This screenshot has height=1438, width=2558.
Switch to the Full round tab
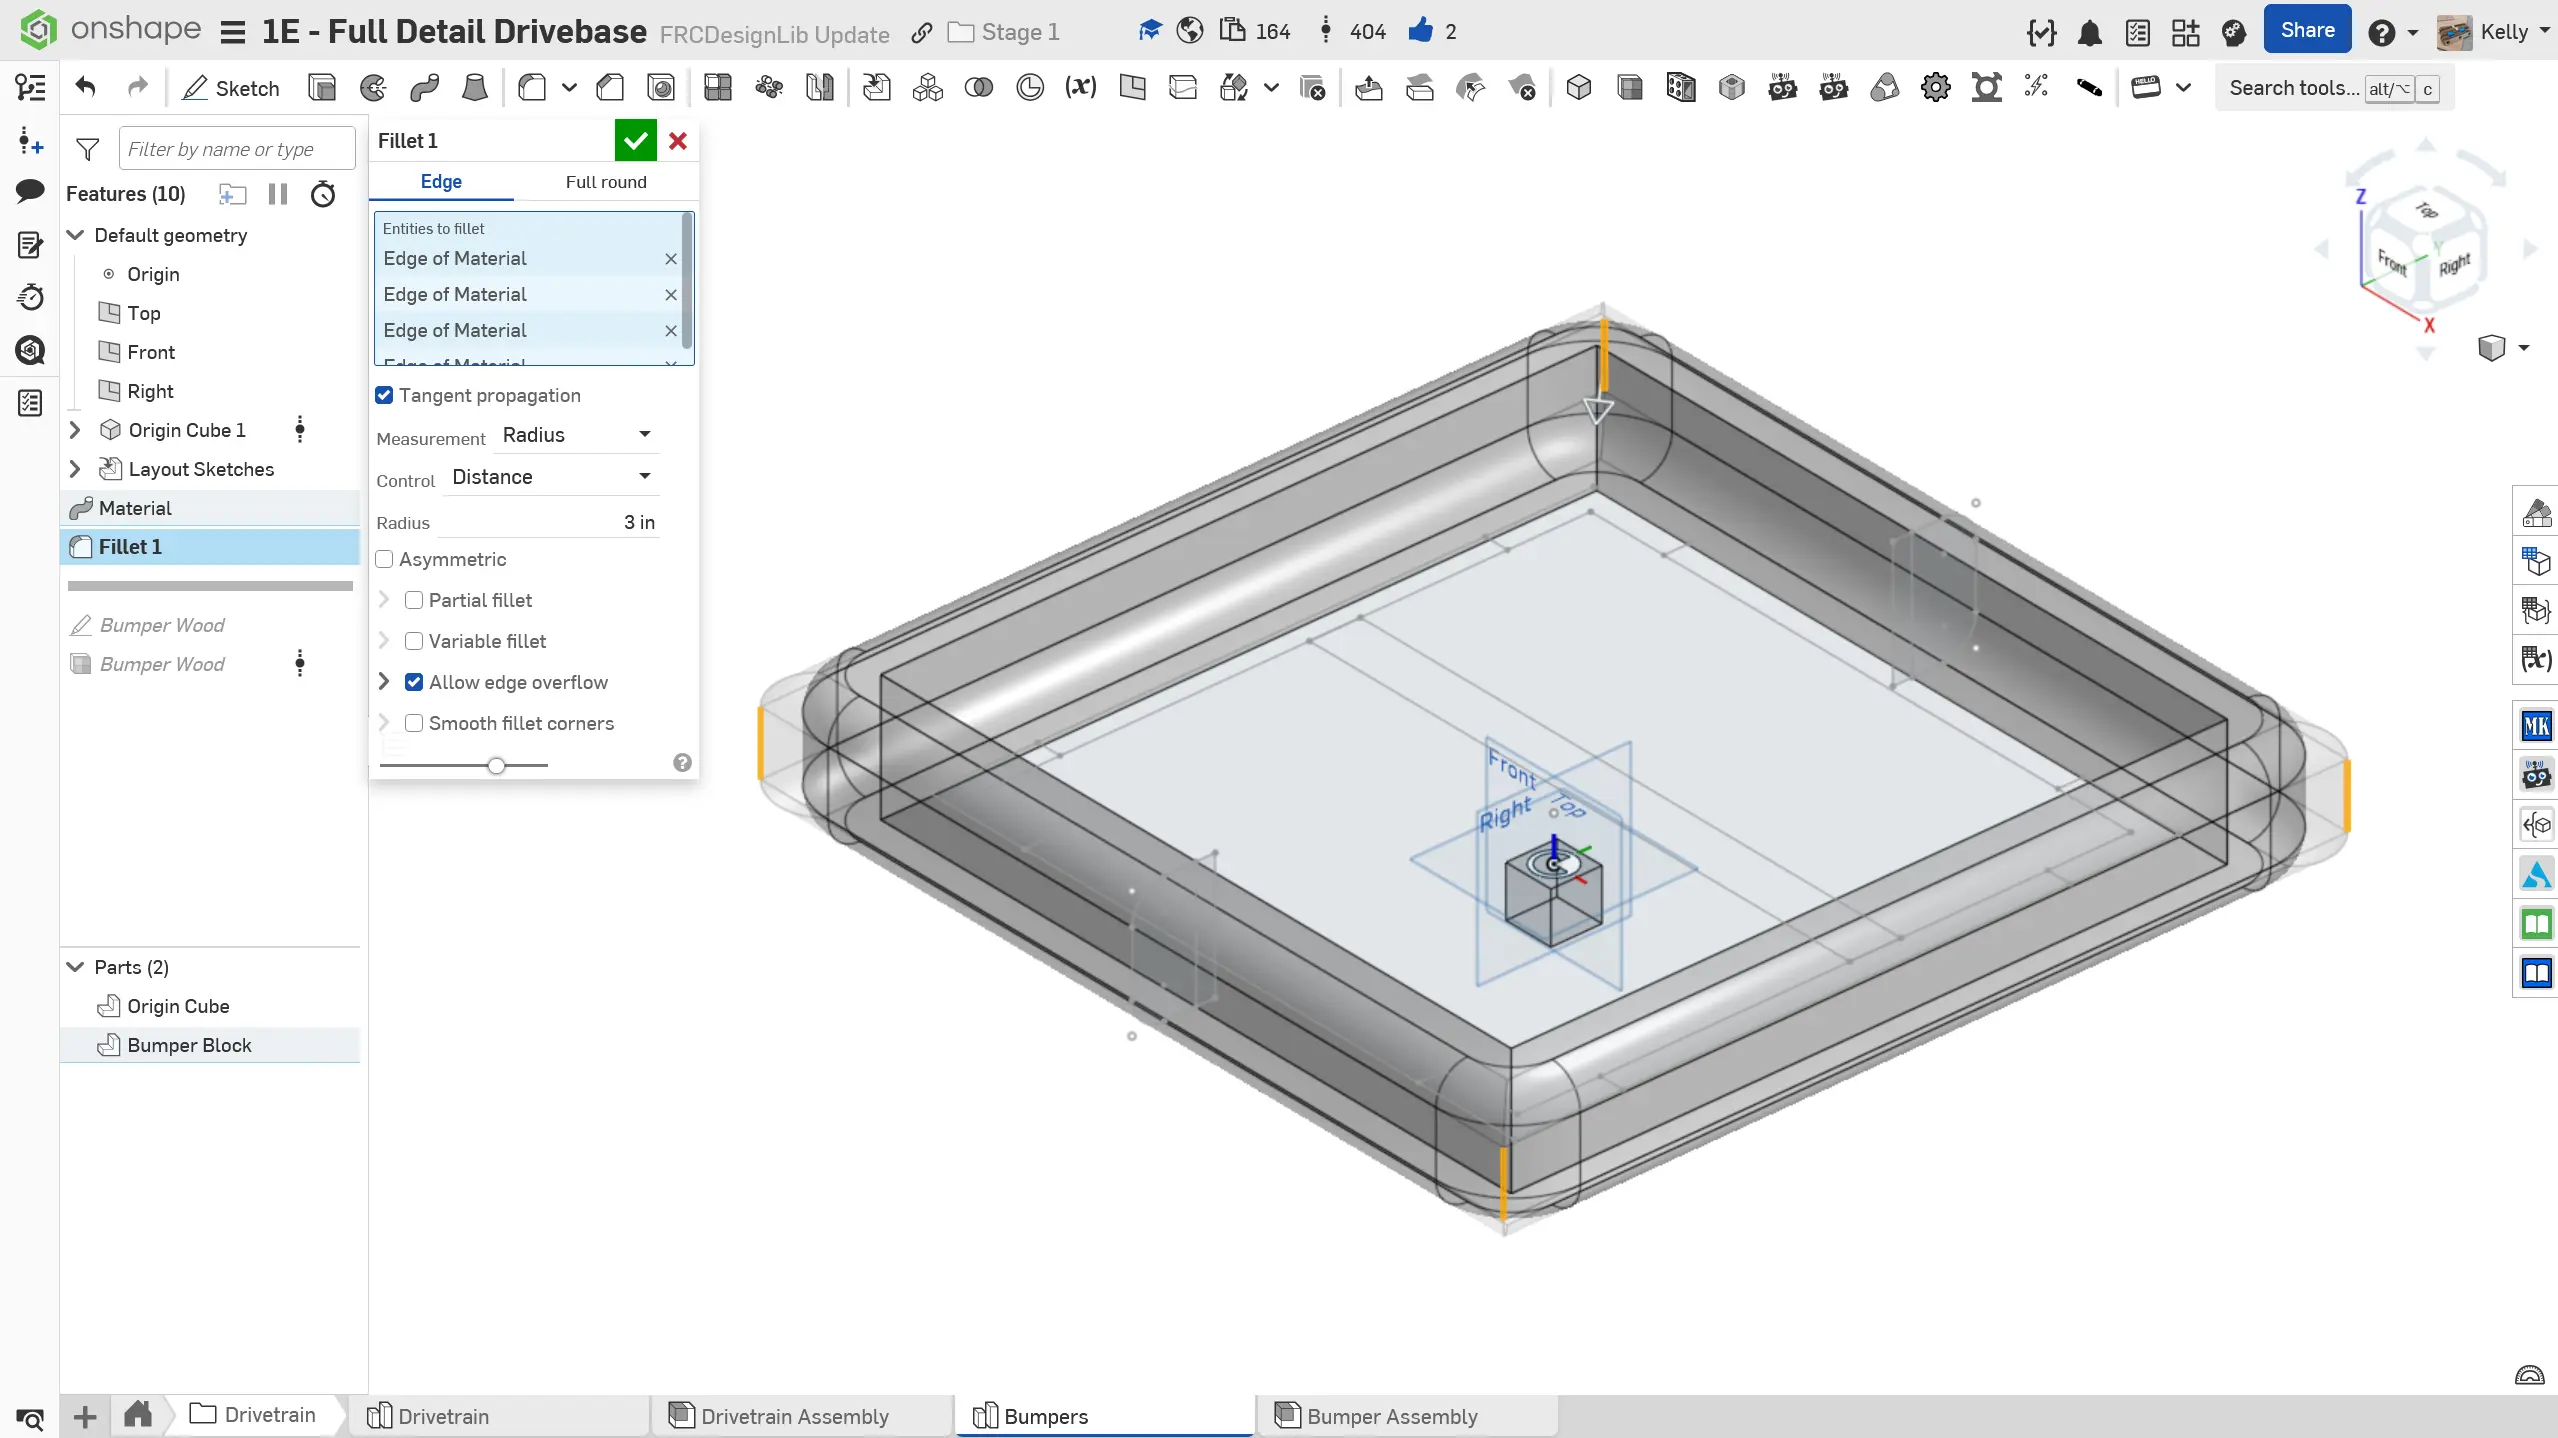606,182
